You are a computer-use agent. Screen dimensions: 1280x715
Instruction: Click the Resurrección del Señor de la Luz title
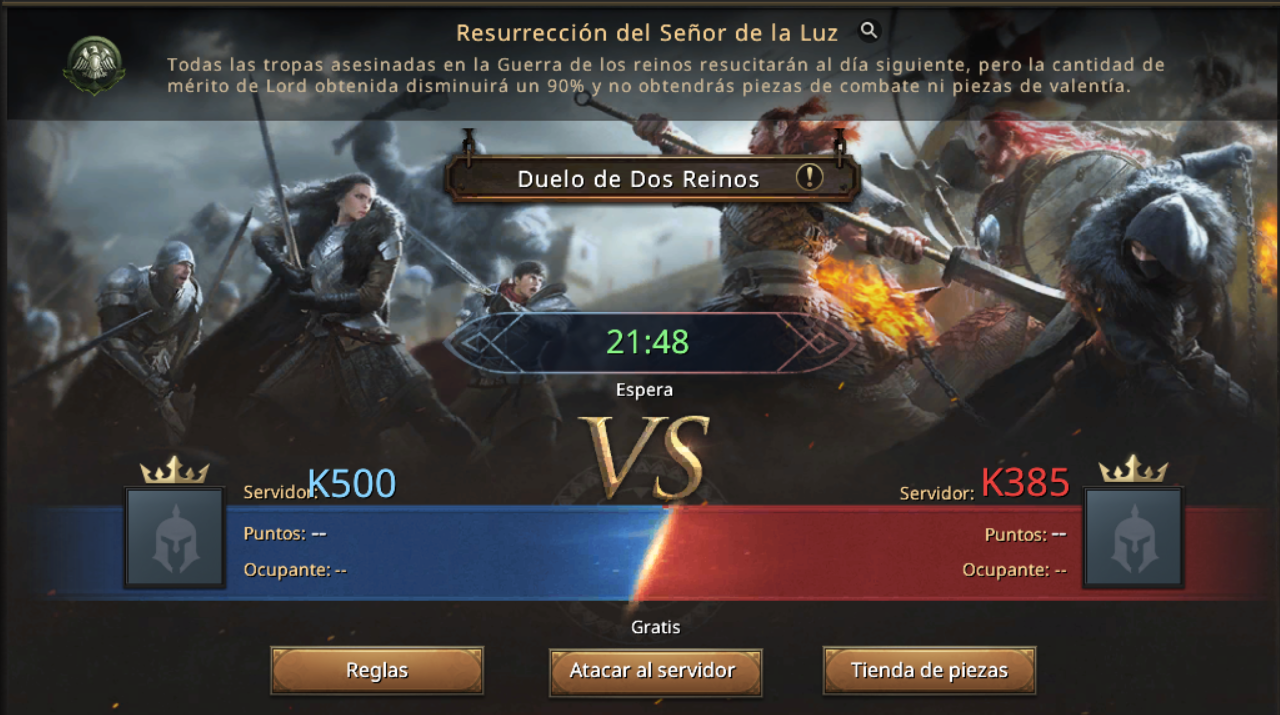647,33
